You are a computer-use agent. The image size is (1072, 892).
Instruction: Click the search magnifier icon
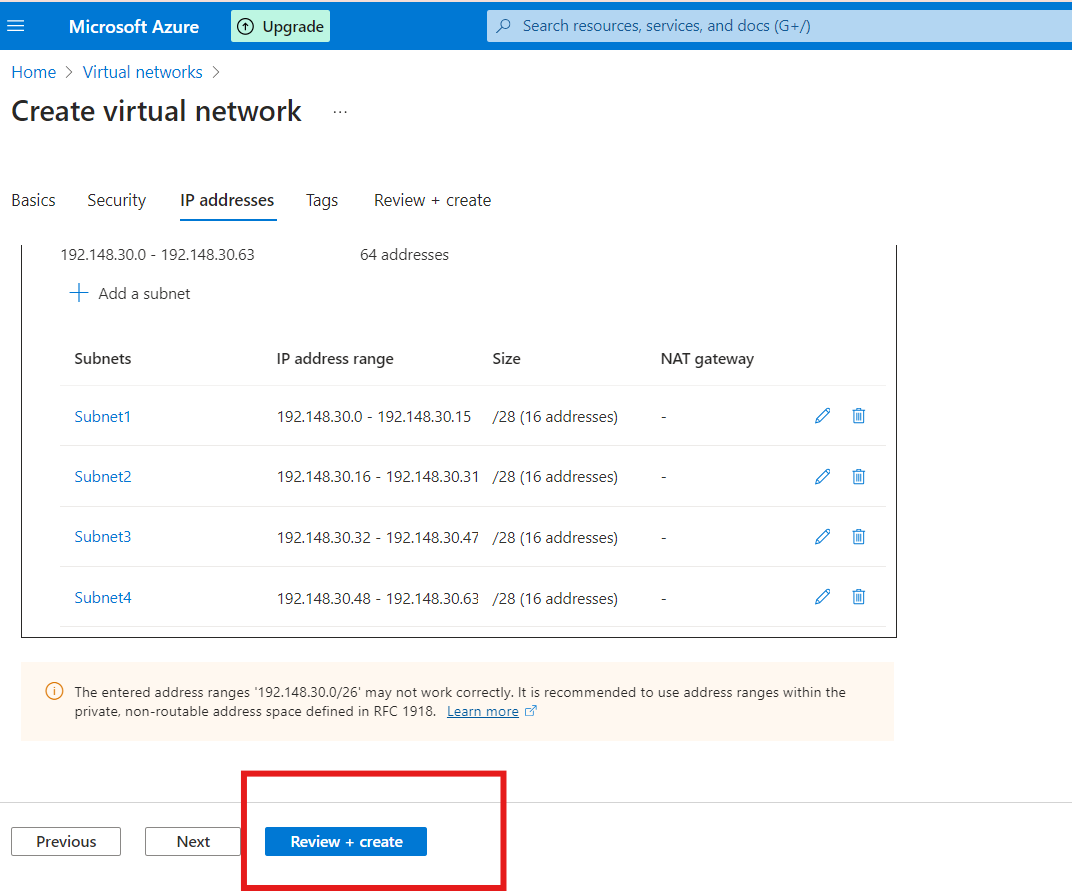pyautogui.click(x=504, y=26)
